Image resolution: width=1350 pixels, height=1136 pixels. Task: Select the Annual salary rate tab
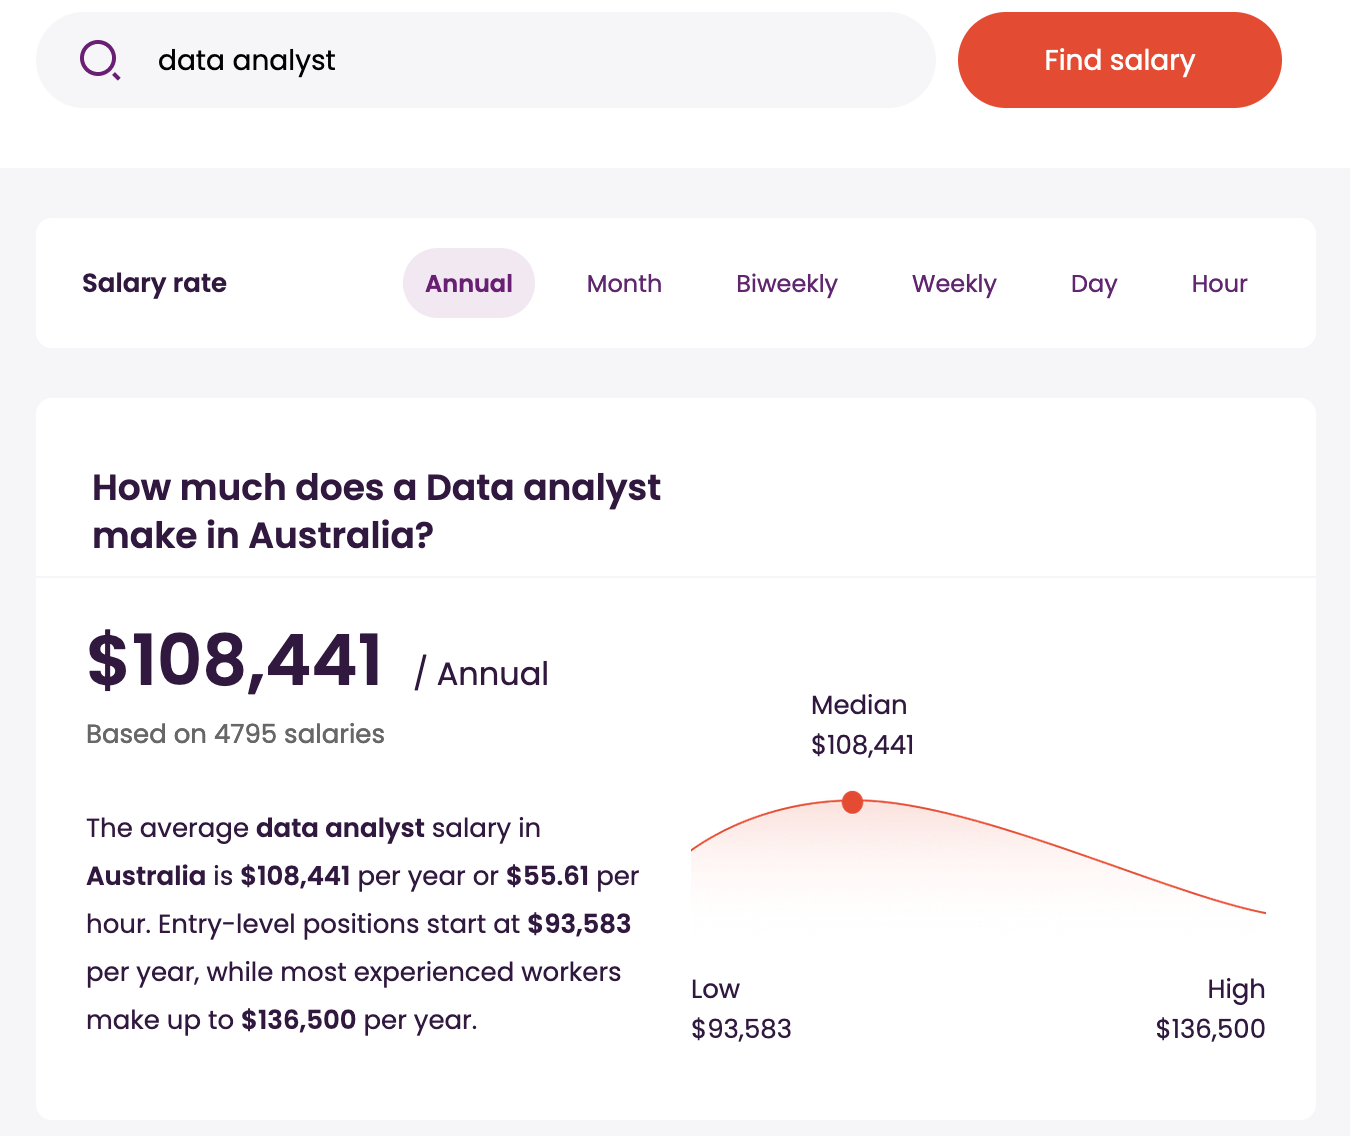pyautogui.click(x=468, y=283)
